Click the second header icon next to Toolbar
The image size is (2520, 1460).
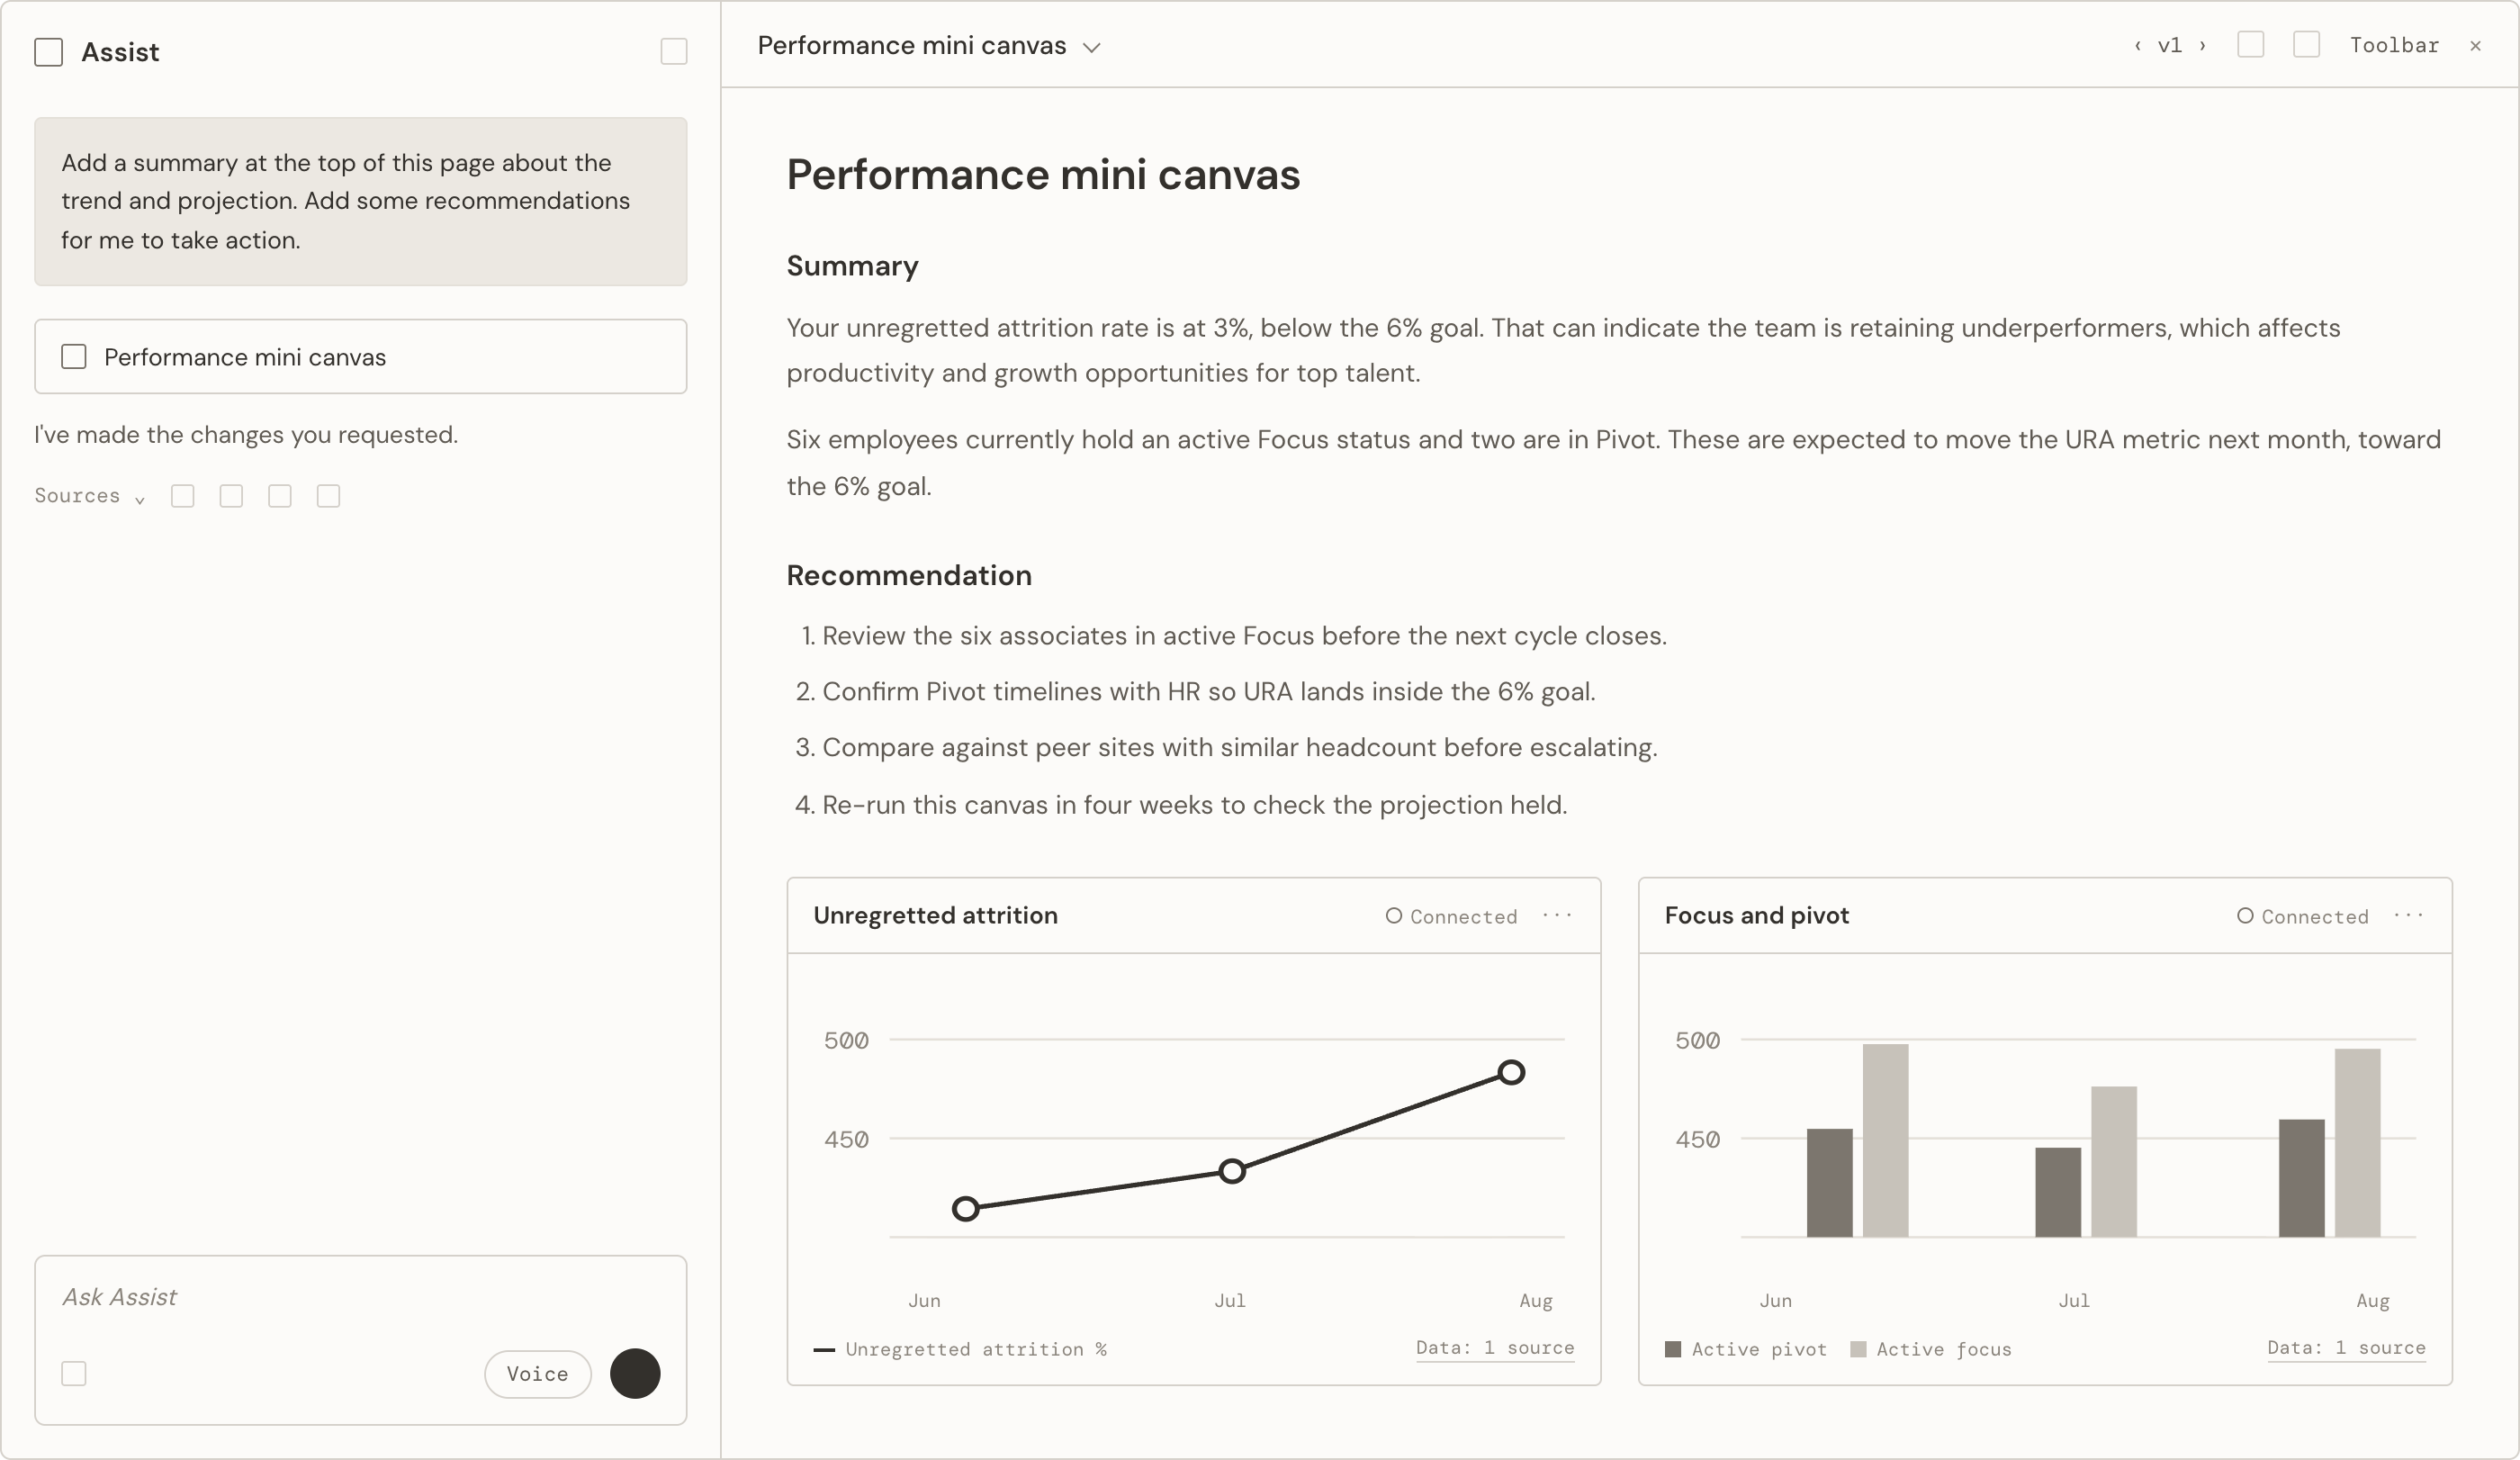coord(2307,44)
